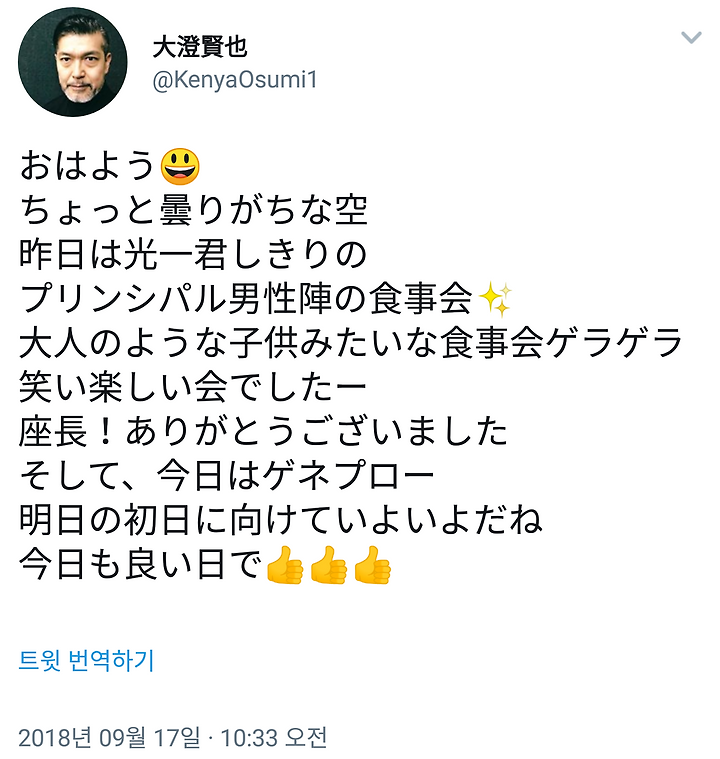Click the line starting 大人のような子供みたいな
This screenshot has height=759, width=720.
(x=351, y=343)
